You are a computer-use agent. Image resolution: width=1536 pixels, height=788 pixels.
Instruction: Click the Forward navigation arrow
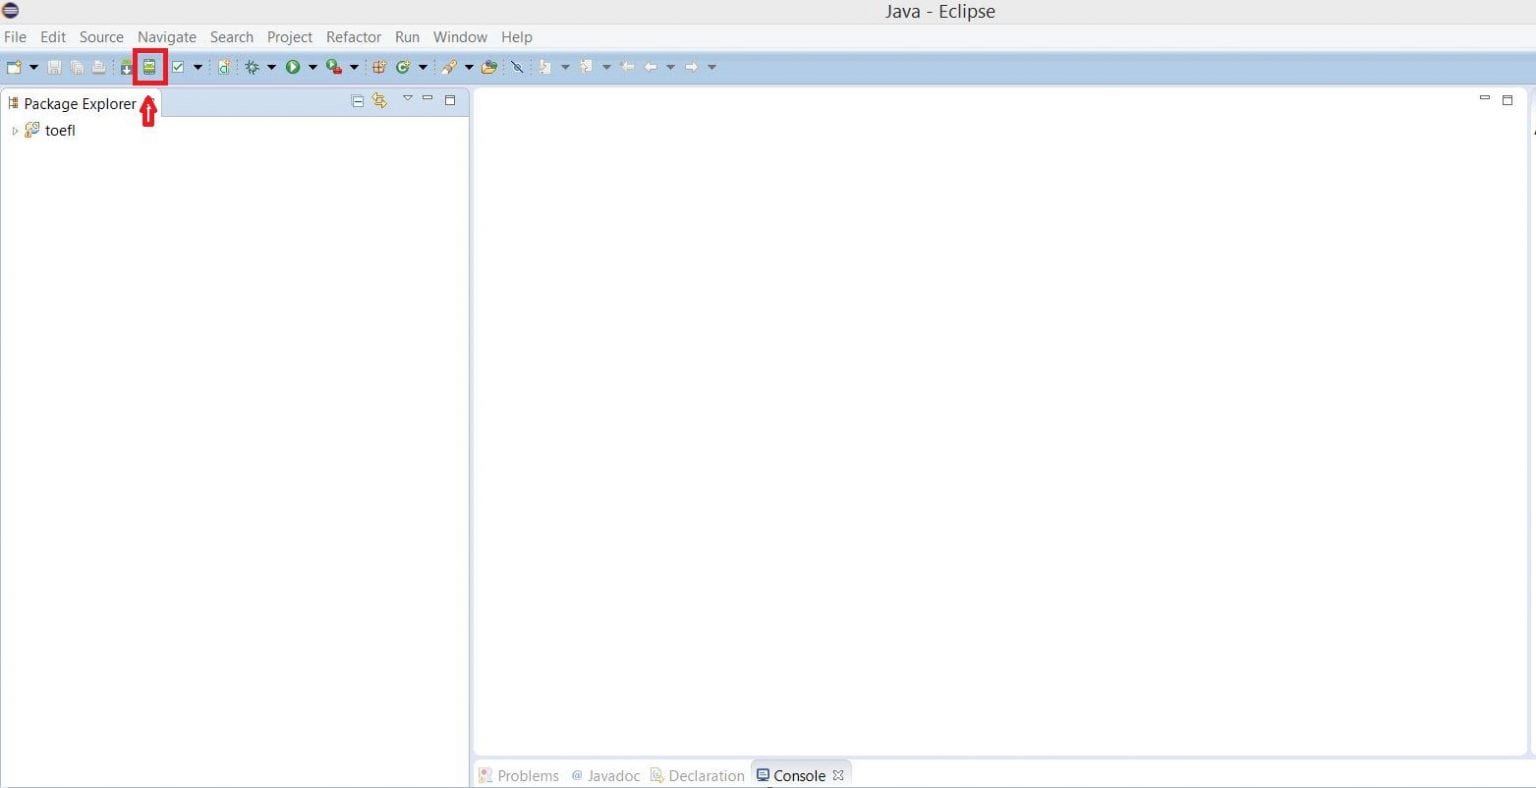692,66
